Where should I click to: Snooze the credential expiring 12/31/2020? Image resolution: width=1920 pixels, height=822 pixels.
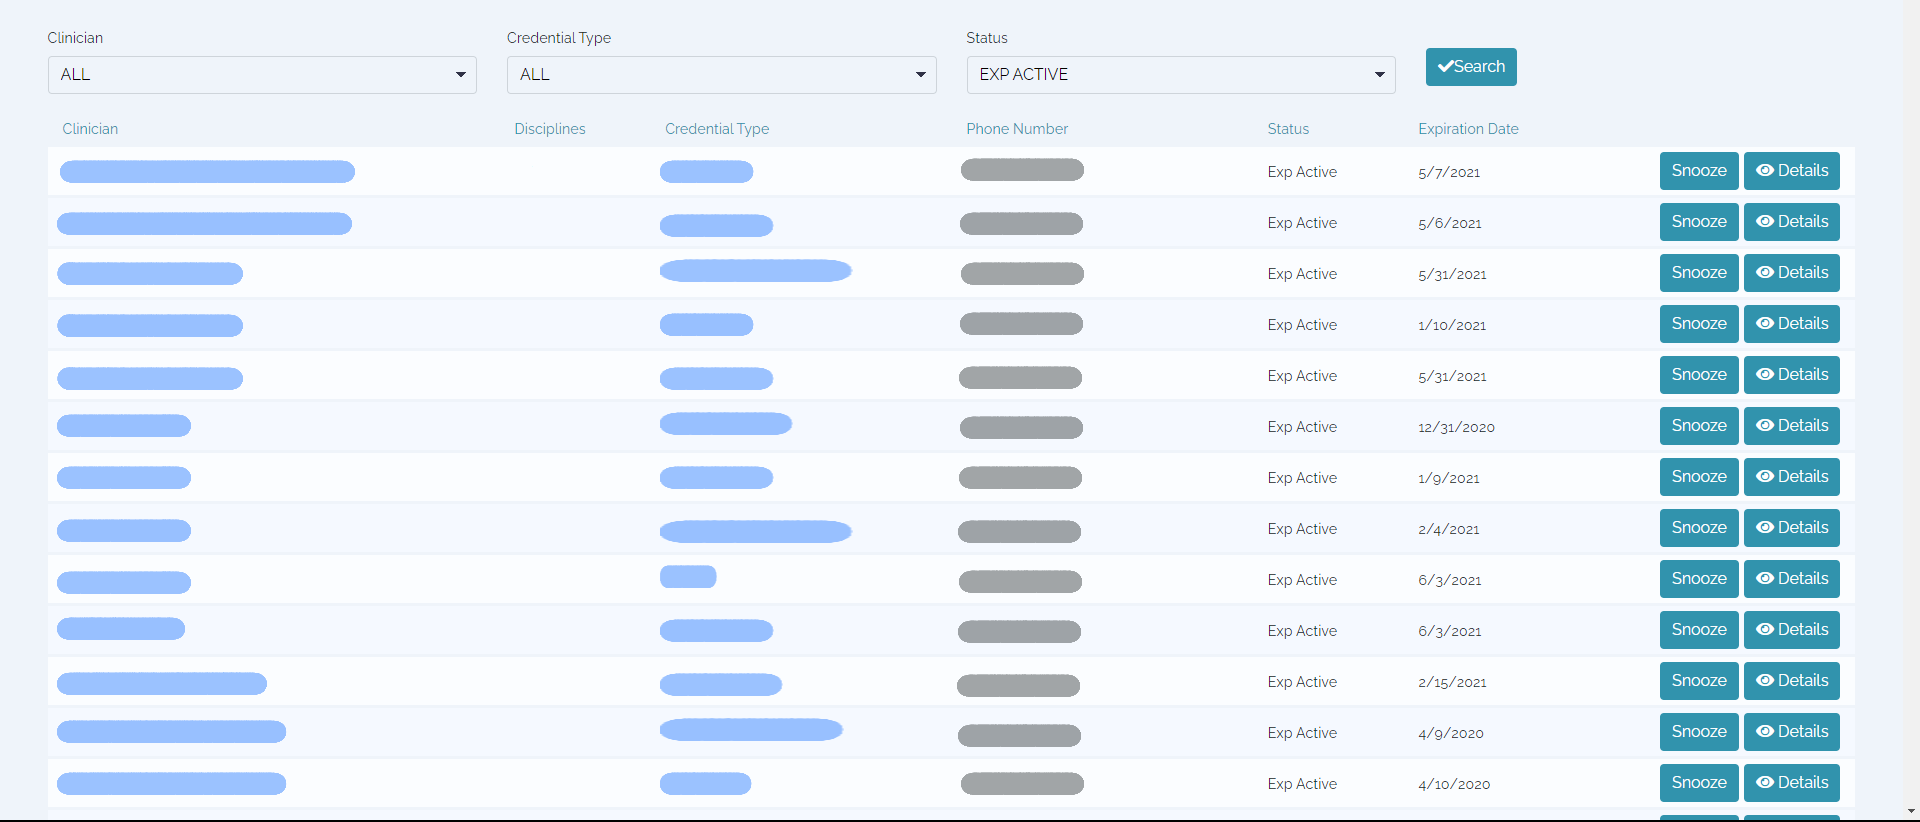click(x=1699, y=426)
